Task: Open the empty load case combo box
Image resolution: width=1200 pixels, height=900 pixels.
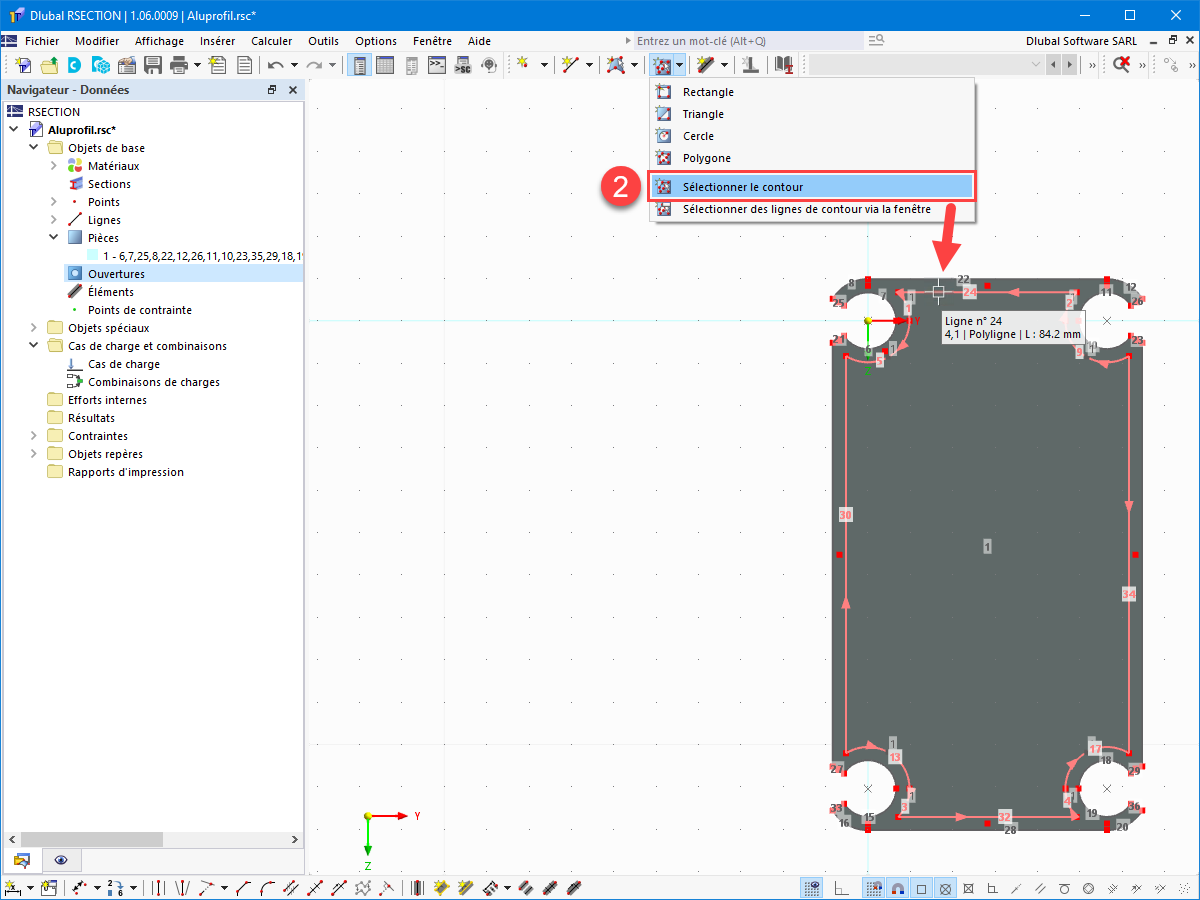Action: coord(926,65)
